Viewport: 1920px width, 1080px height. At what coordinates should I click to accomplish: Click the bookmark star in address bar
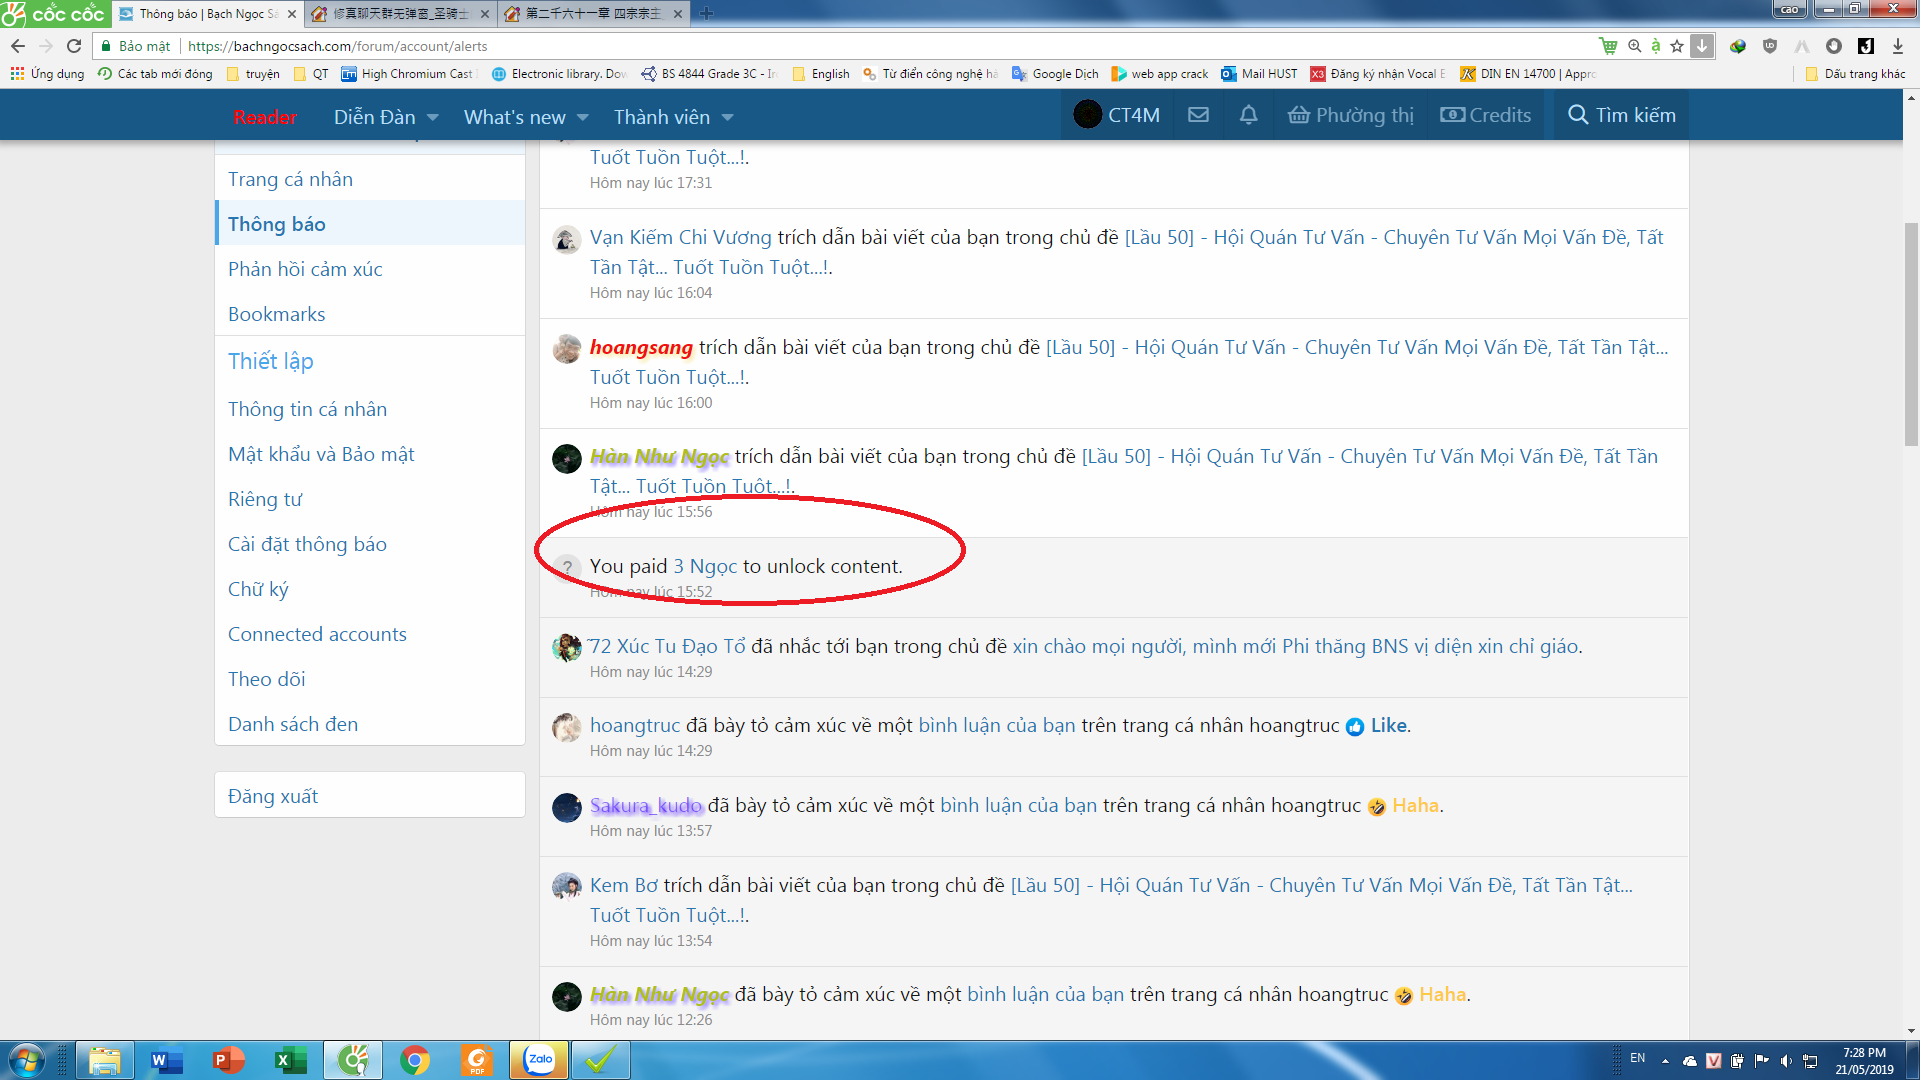(1677, 46)
